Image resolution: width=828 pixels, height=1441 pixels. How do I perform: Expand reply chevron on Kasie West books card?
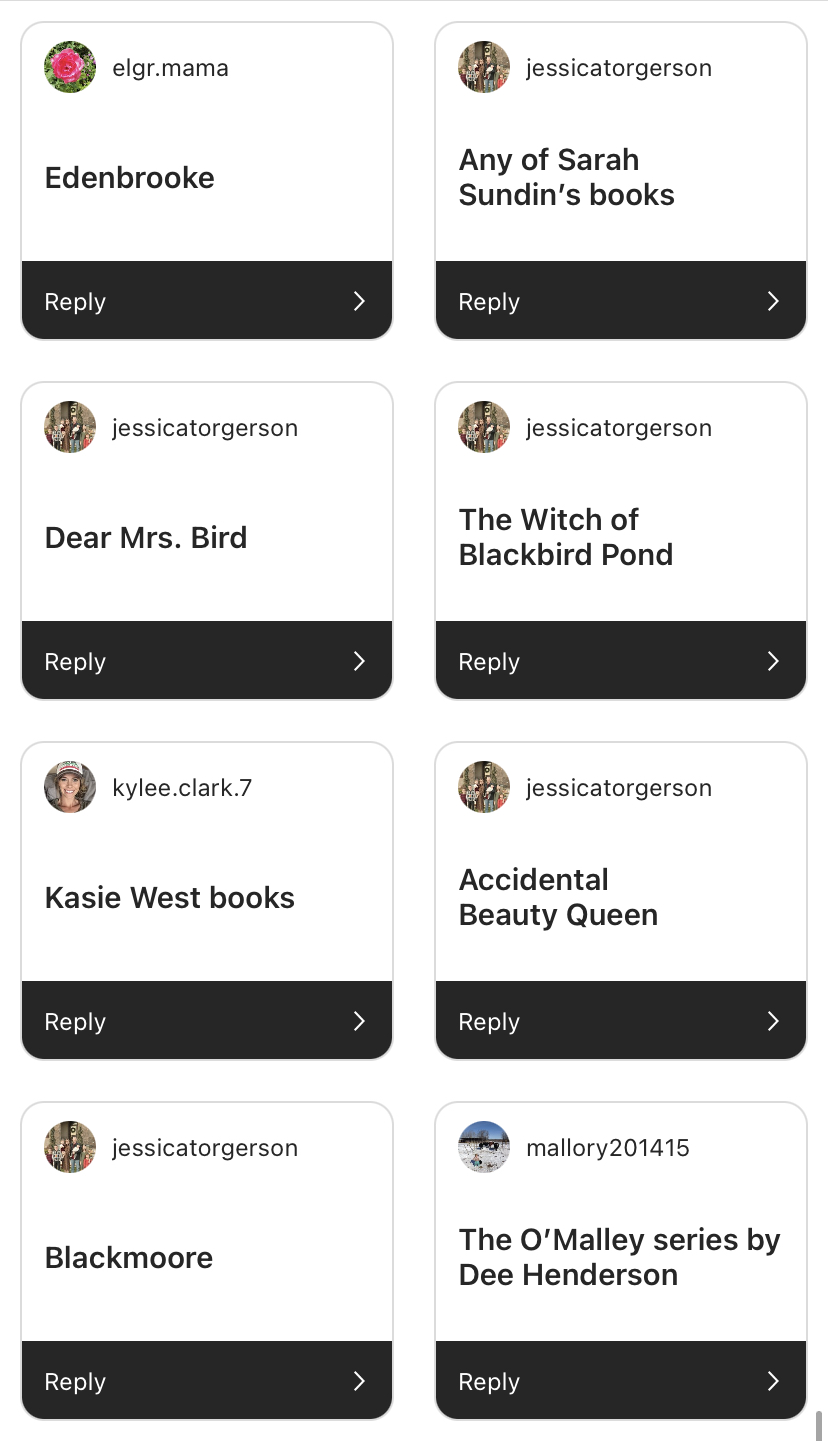359,1021
